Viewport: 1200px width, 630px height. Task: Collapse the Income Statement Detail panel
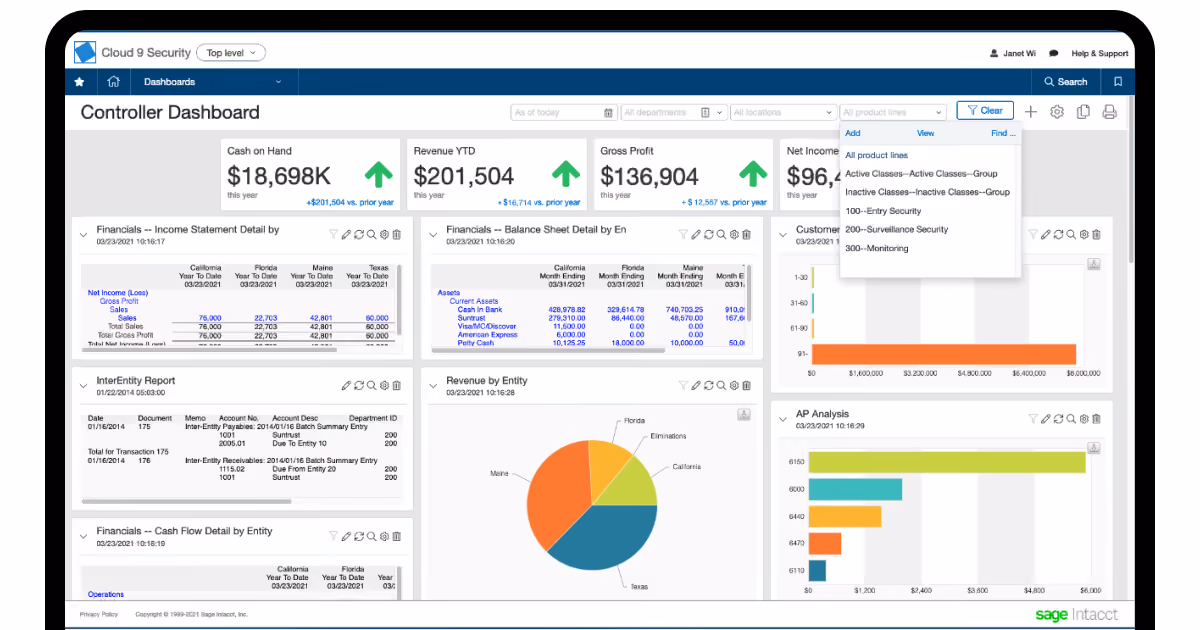coord(84,235)
